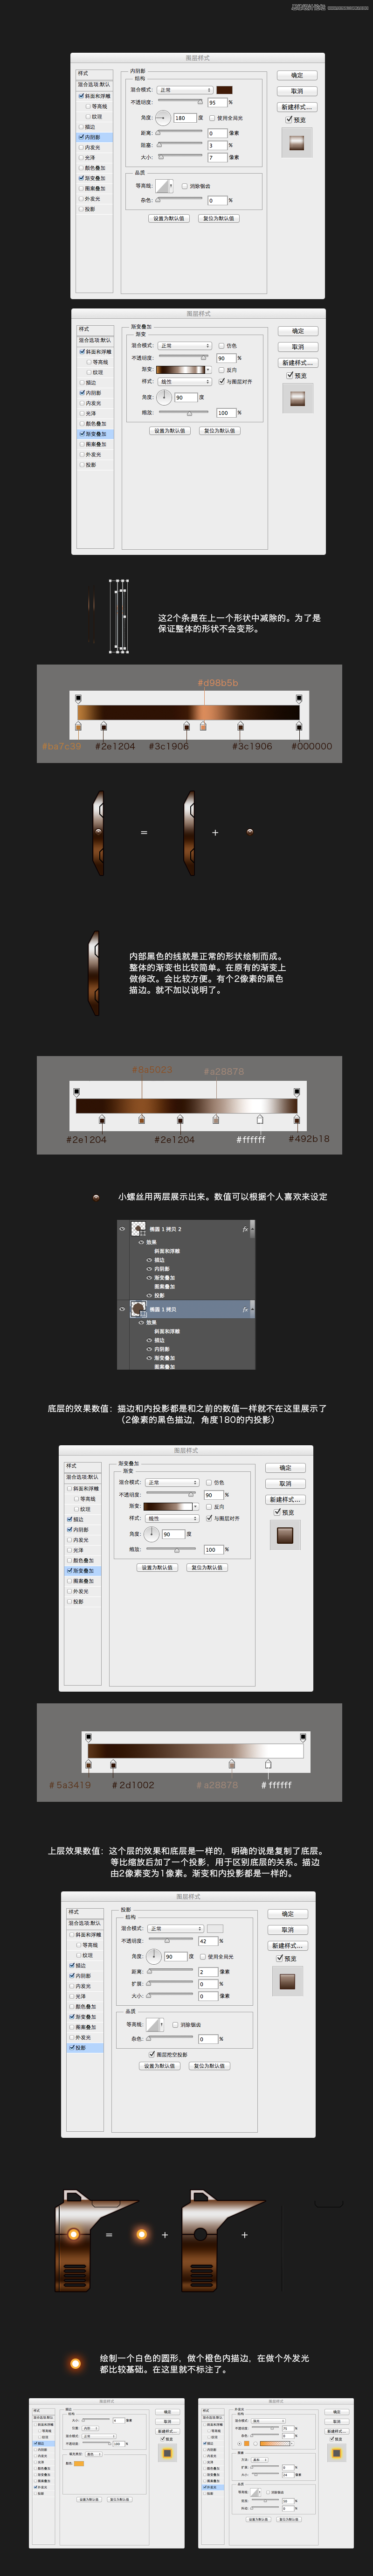This screenshot has height=2576, width=373.
Task: Click style preview thumbnail in 内阴影 dialog
Action: click(x=297, y=142)
